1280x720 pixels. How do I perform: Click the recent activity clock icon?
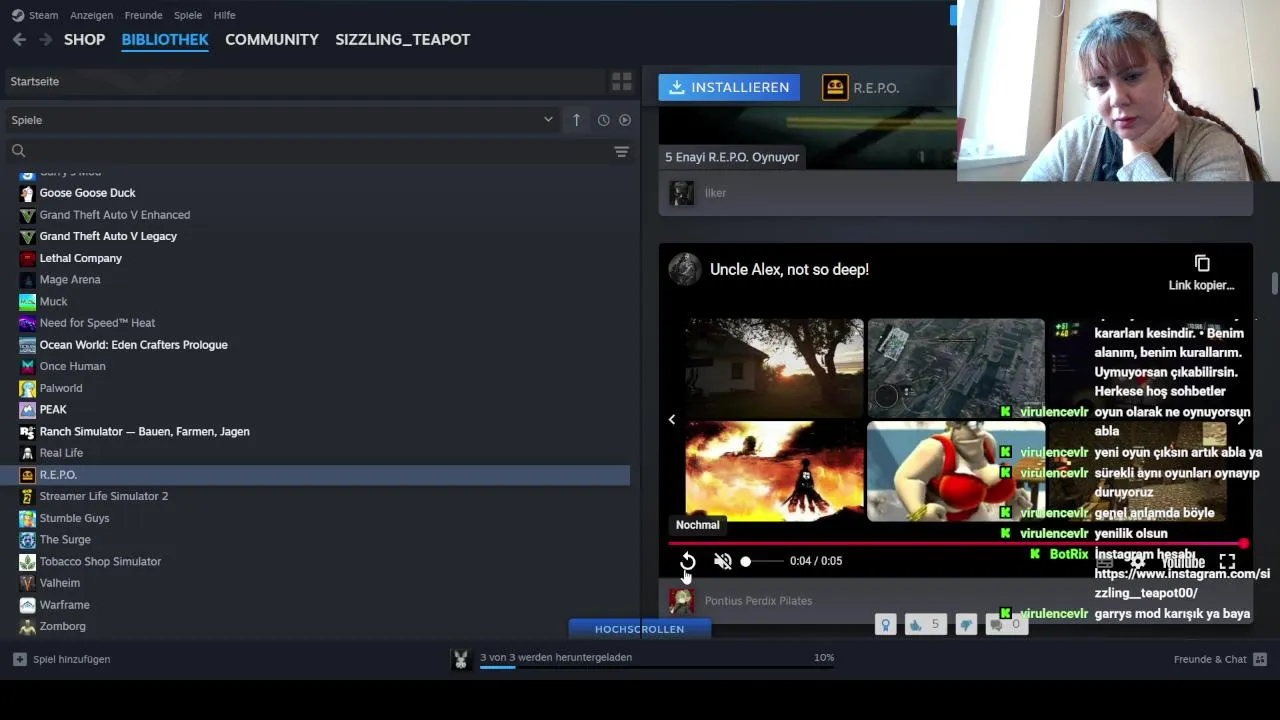pos(603,120)
